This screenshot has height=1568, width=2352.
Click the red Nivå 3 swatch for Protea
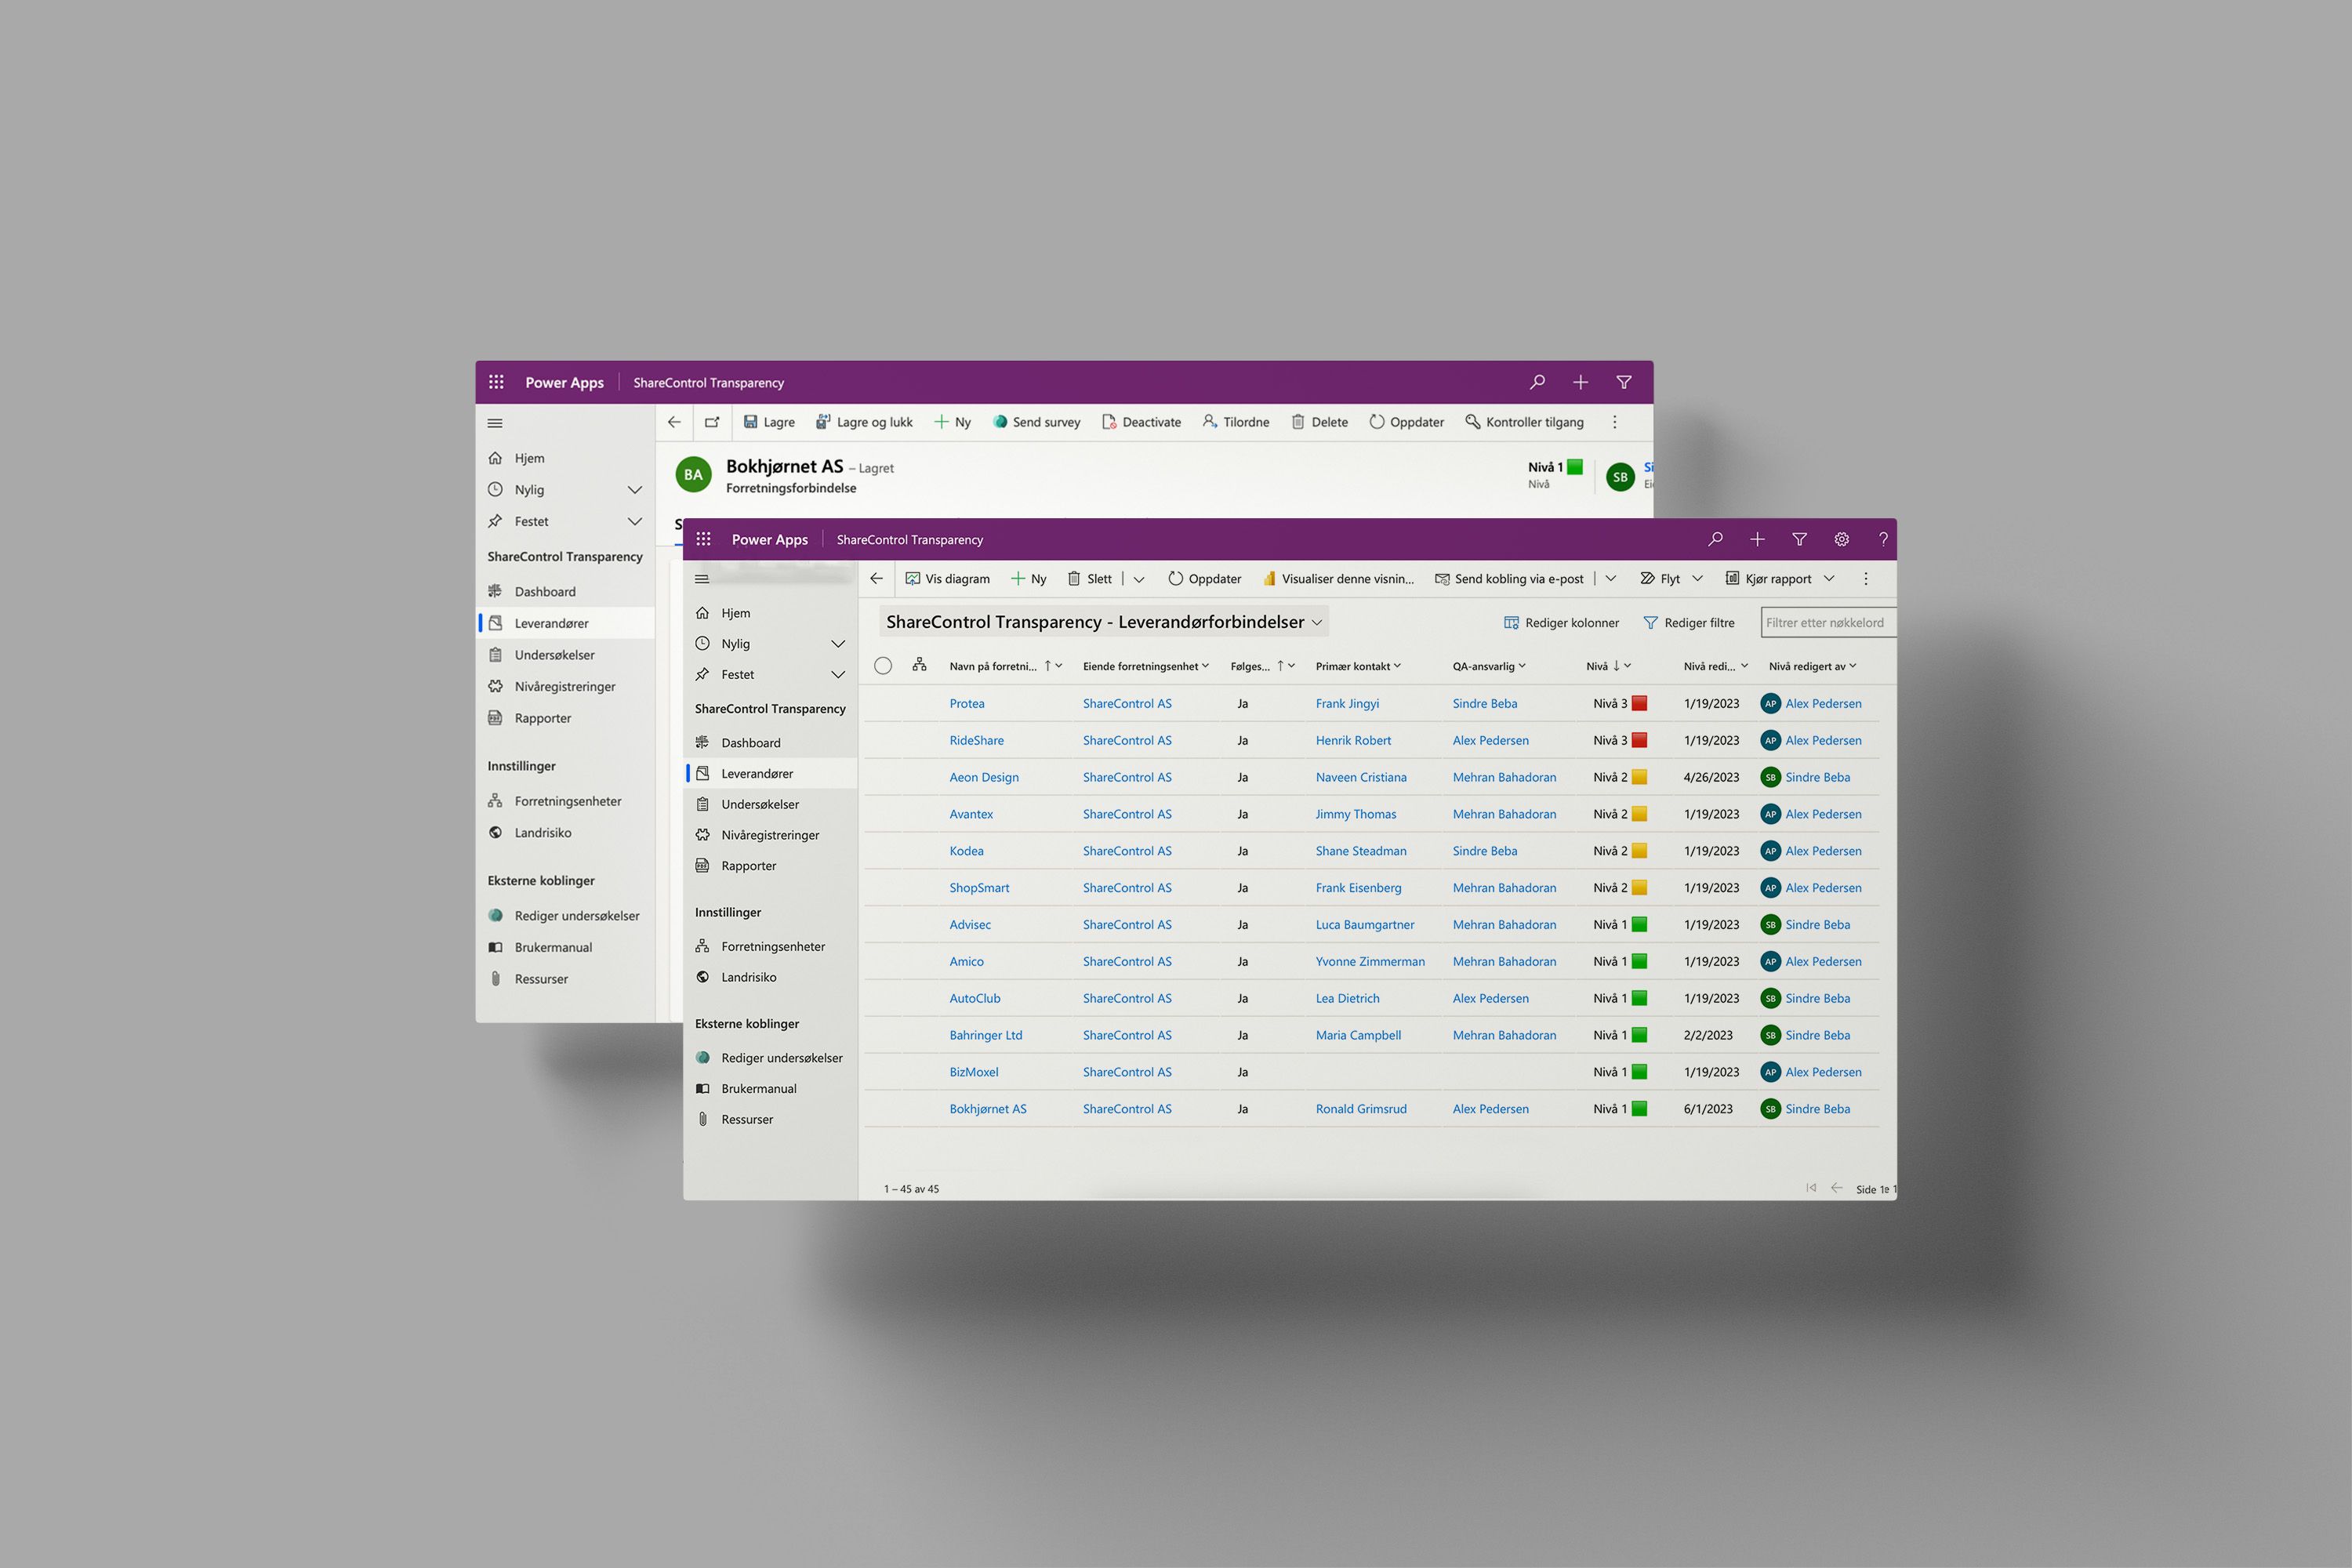pyautogui.click(x=1639, y=703)
